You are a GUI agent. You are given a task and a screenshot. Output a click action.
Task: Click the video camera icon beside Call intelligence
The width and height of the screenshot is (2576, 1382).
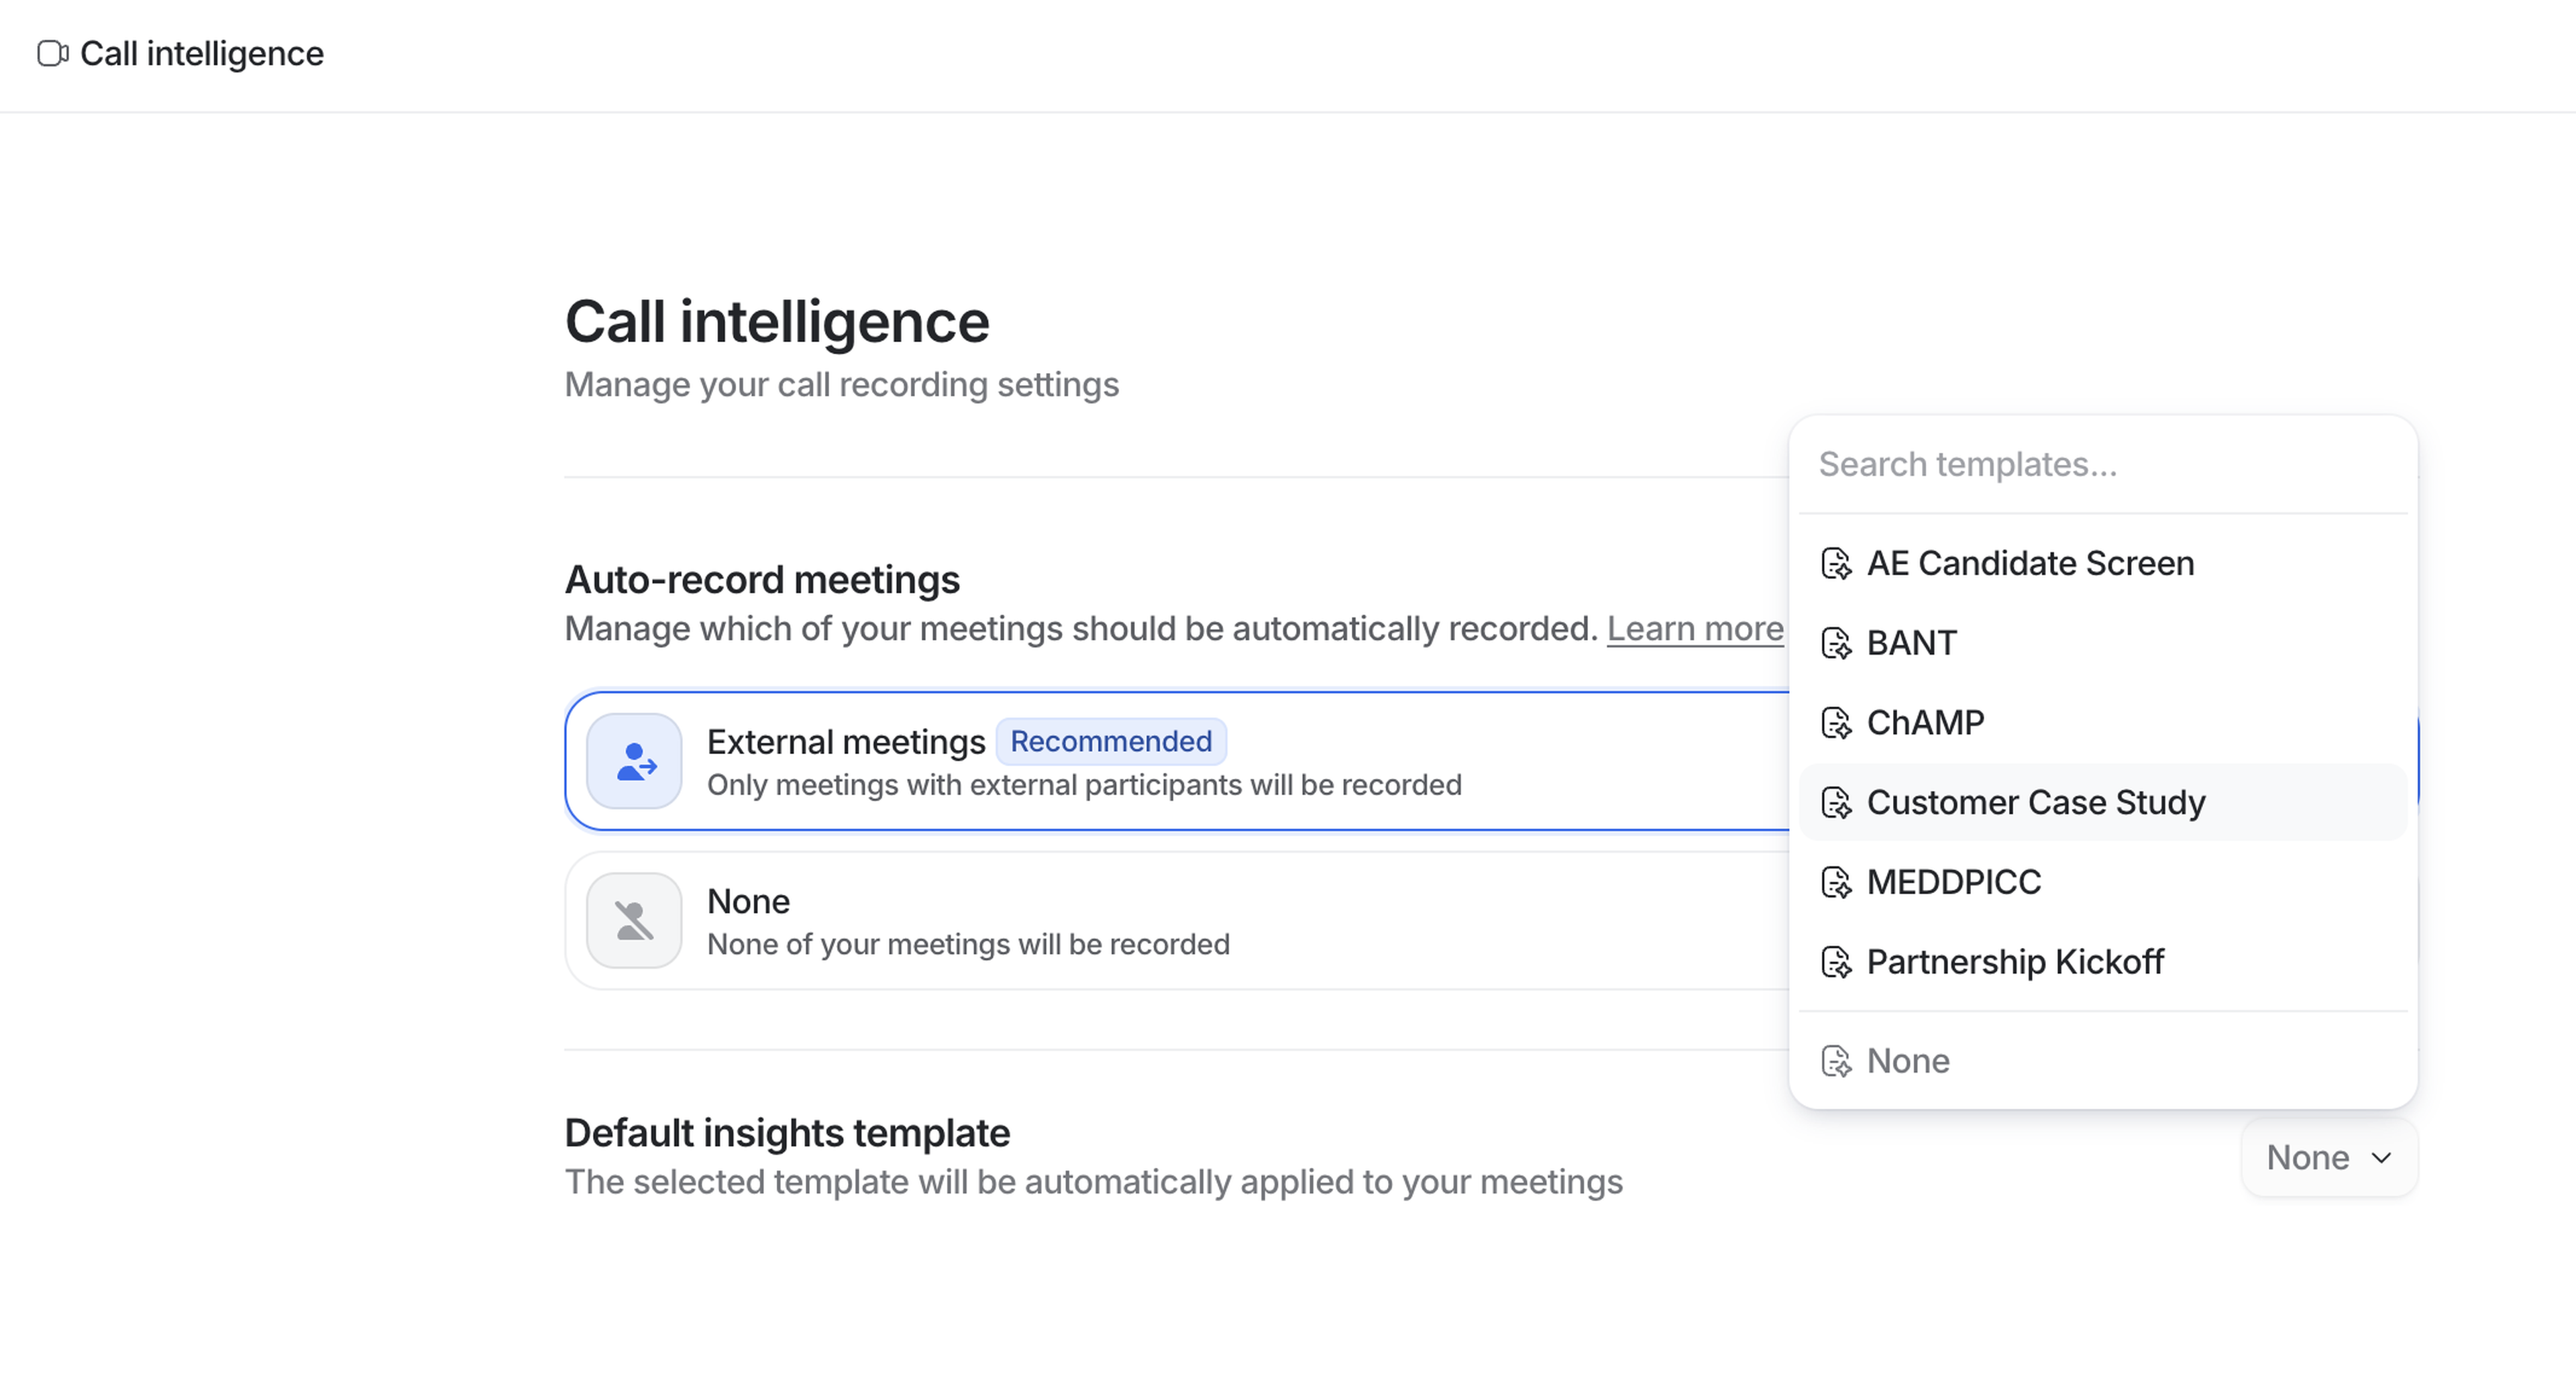tap(52, 53)
